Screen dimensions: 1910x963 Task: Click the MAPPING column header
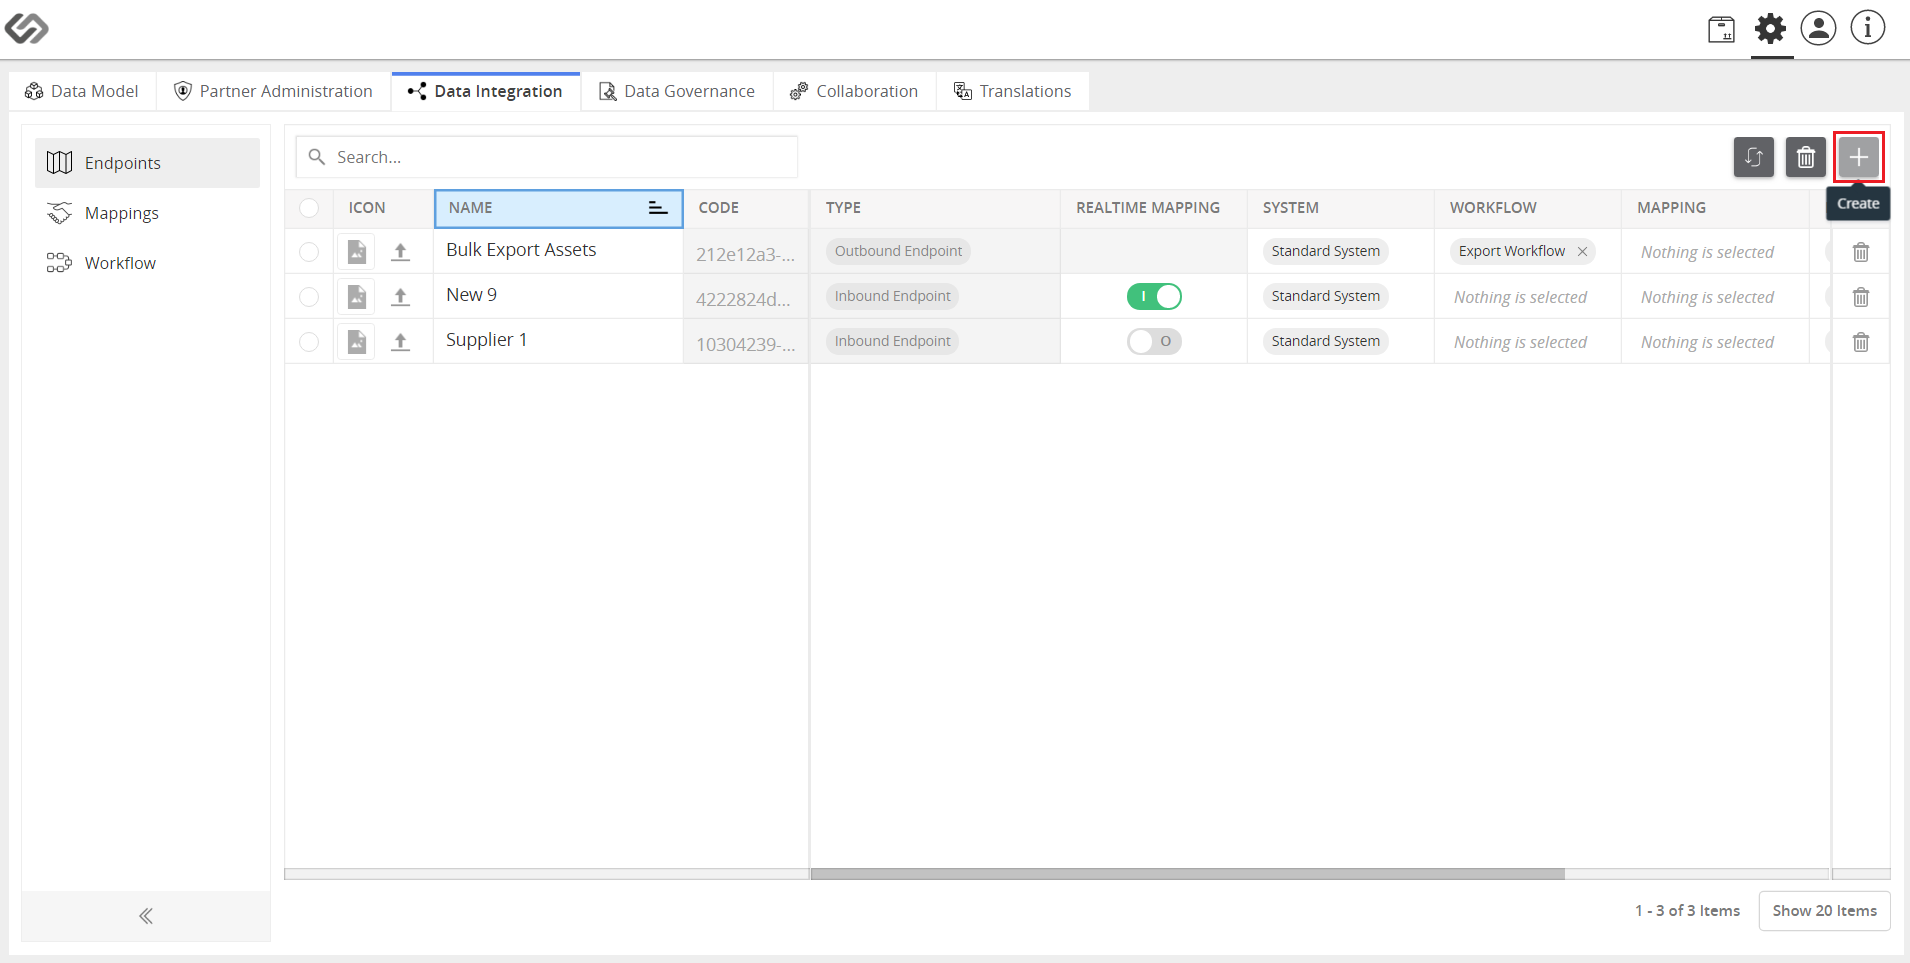click(x=1714, y=208)
